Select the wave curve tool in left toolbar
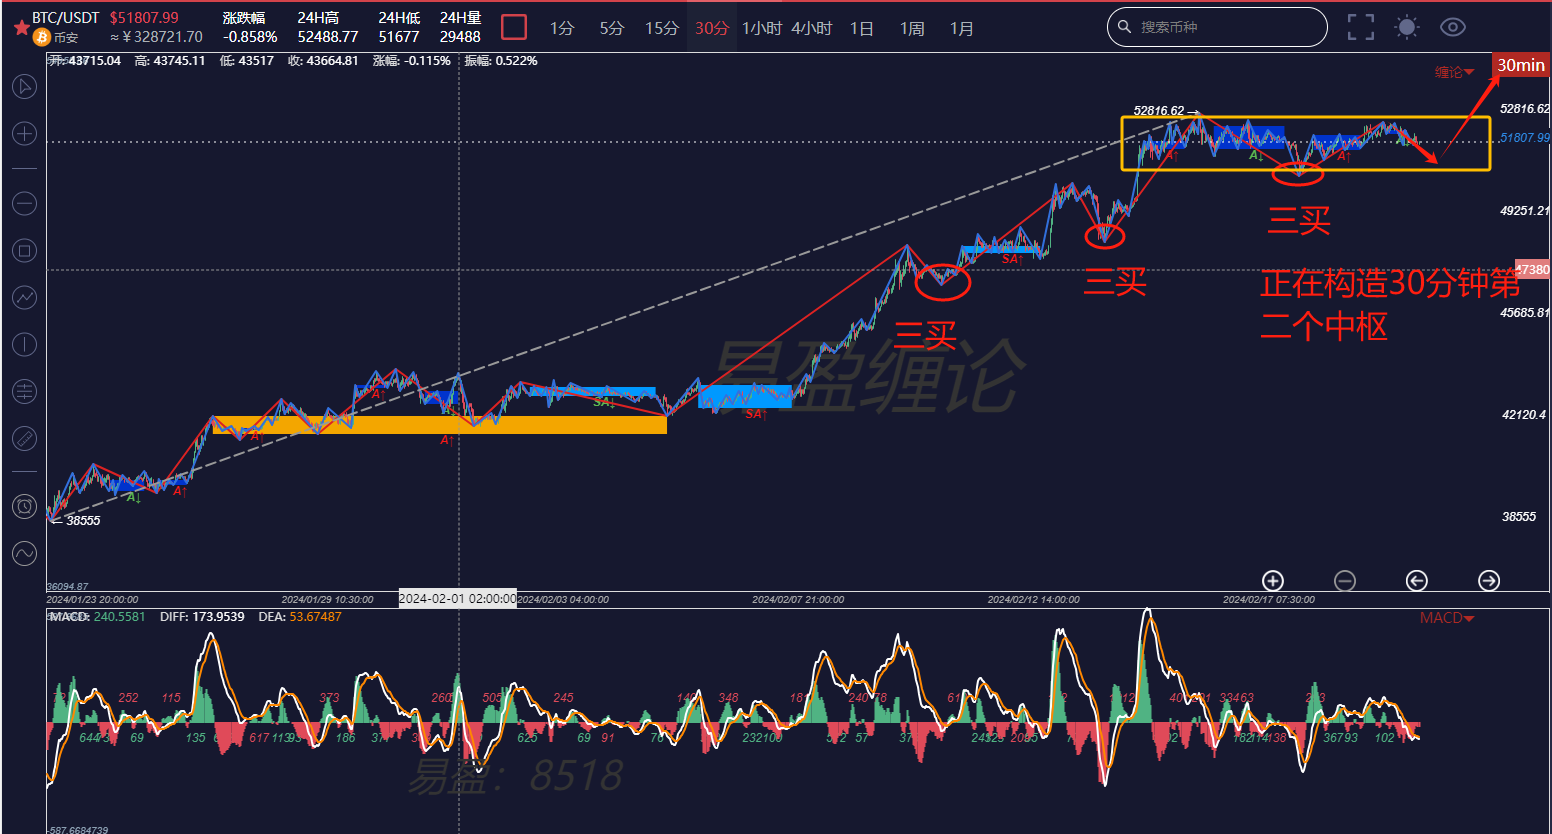Screen dimensions: 1552x834 (24, 553)
